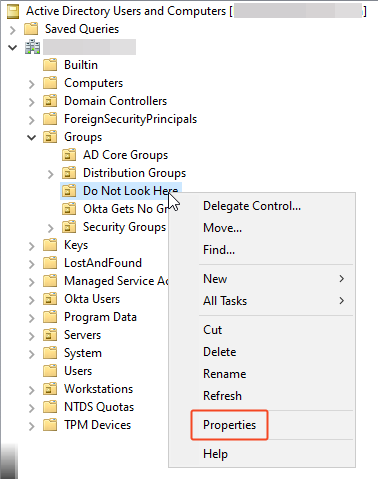Click the Active Directory Users and Computers root icon
The width and height of the screenshot is (378, 479).
click(13, 11)
